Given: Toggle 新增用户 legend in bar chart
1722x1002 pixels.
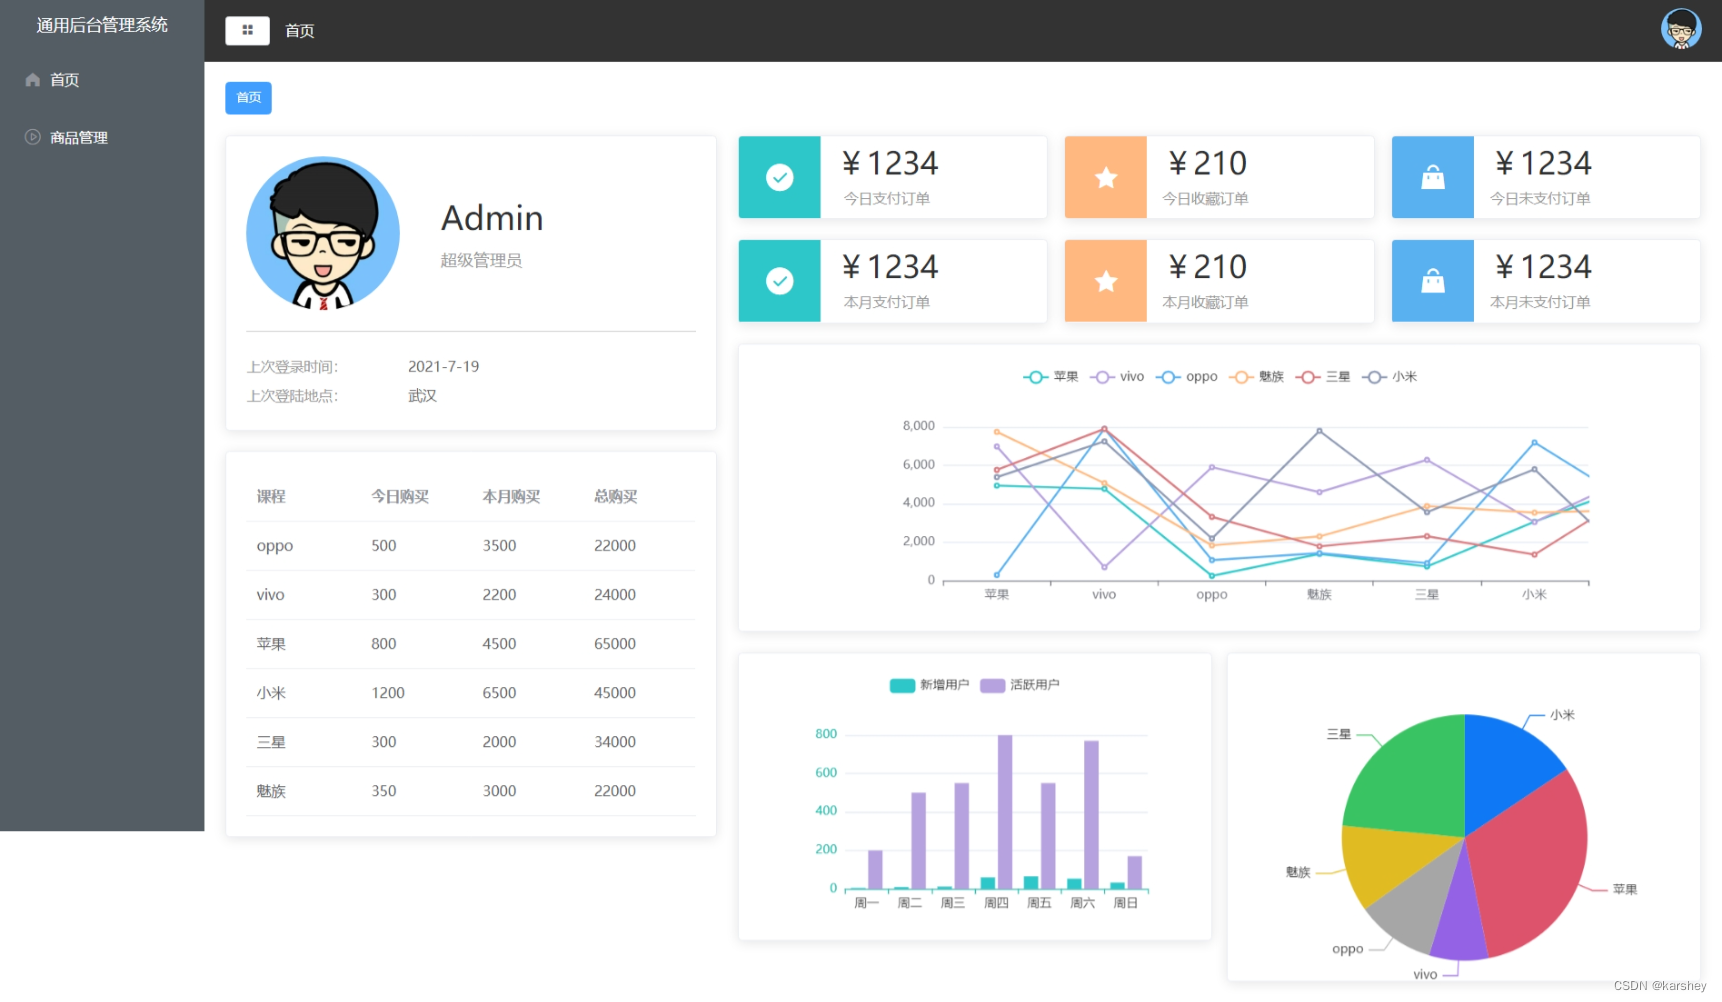Looking at the screenshot, I should click(x=929, y=685).
